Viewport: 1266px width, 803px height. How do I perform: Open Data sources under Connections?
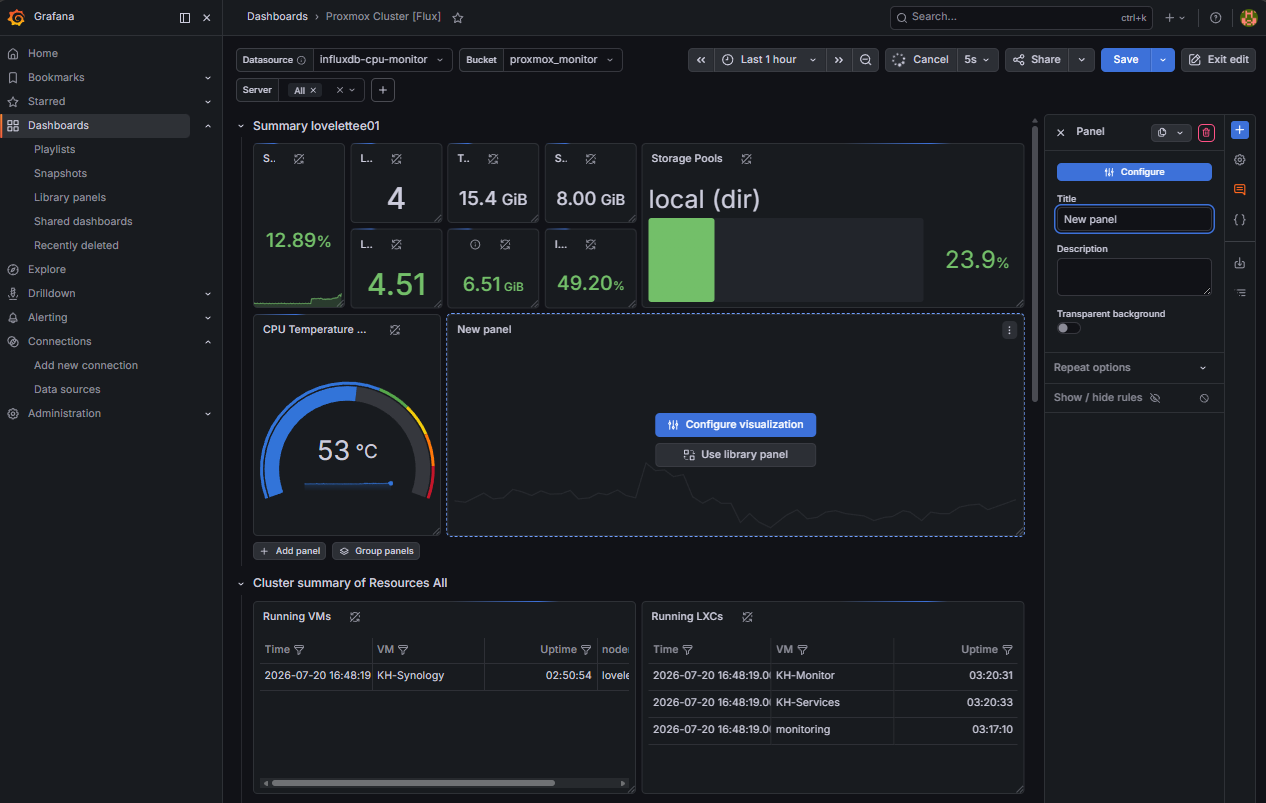pos(67,390)
